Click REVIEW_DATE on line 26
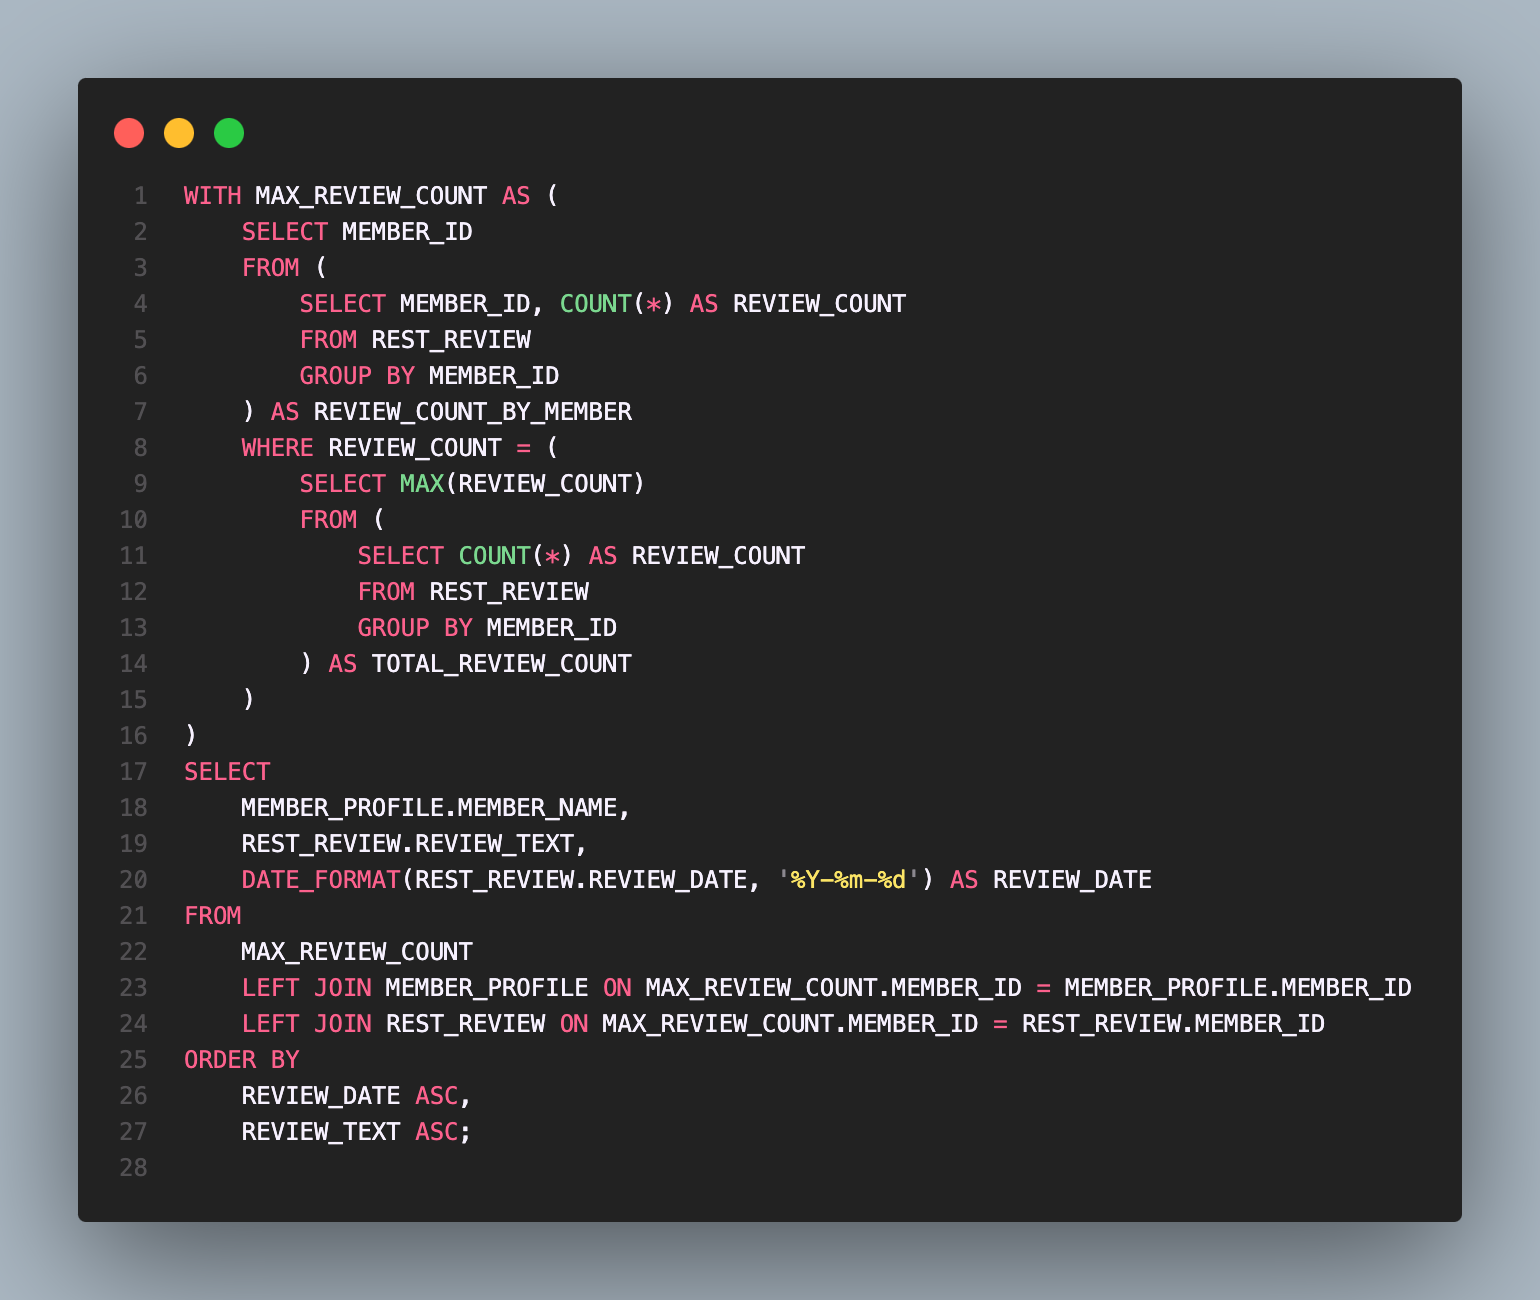 coord(321,1096)
